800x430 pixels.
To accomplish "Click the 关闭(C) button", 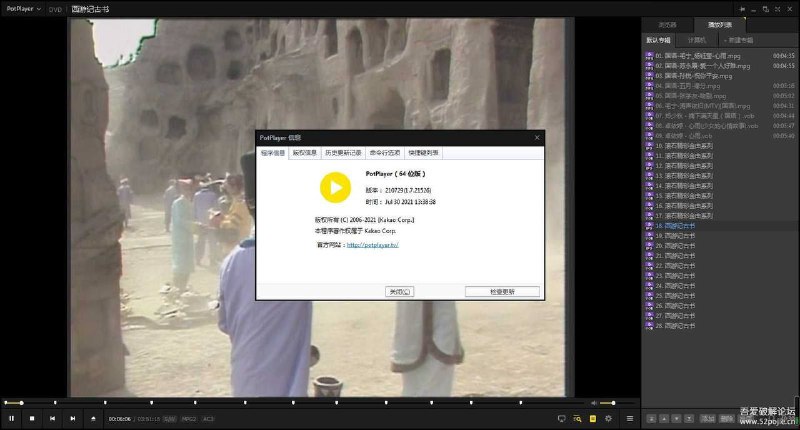I will (x=400, y=291).
